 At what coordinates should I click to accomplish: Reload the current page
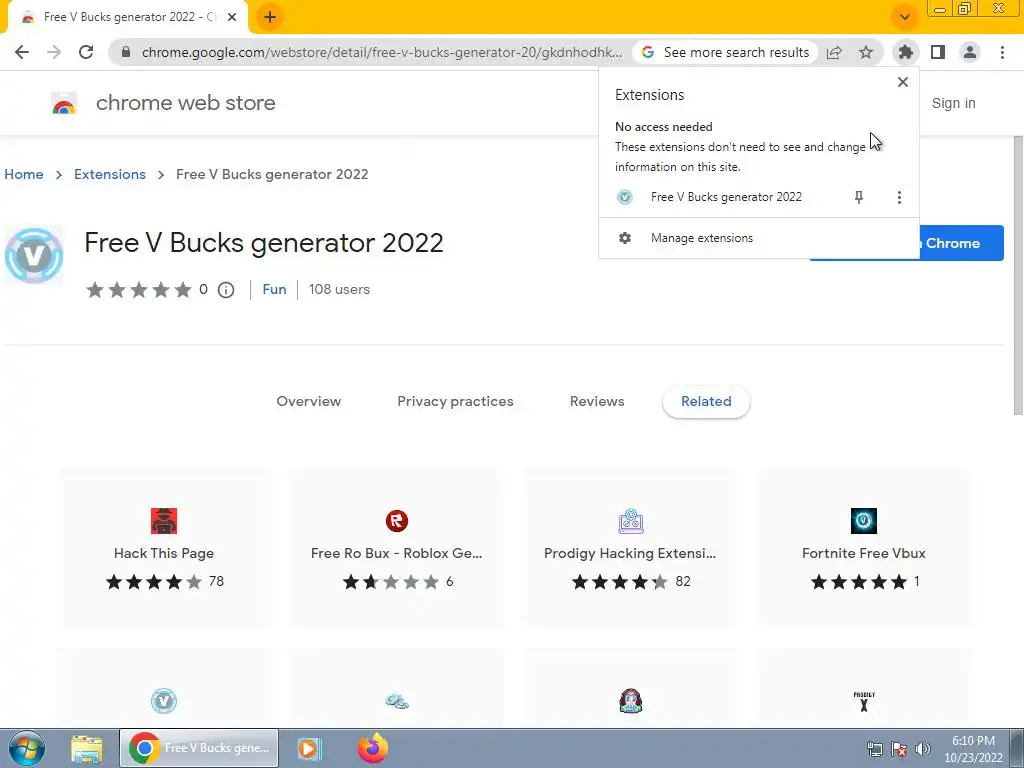pyautogui.click(x=86, y=52)
